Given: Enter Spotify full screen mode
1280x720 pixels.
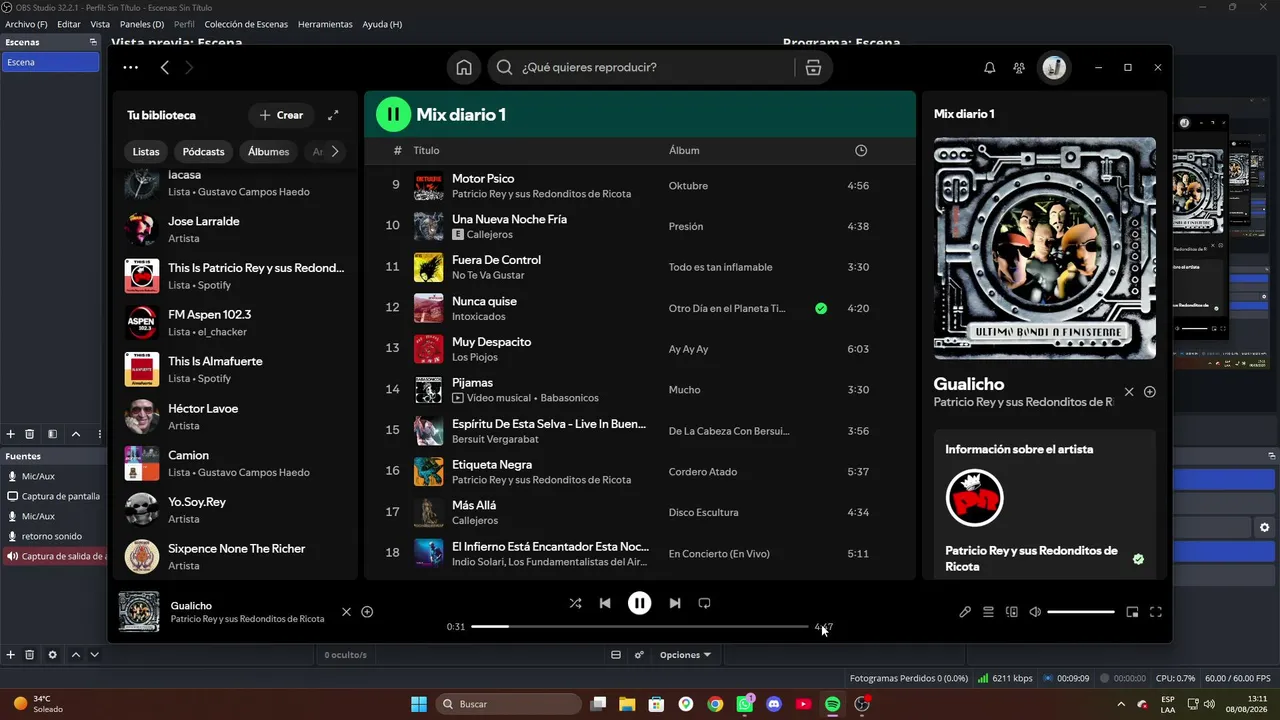Looking at the screenshot, I should point(1156,612).
